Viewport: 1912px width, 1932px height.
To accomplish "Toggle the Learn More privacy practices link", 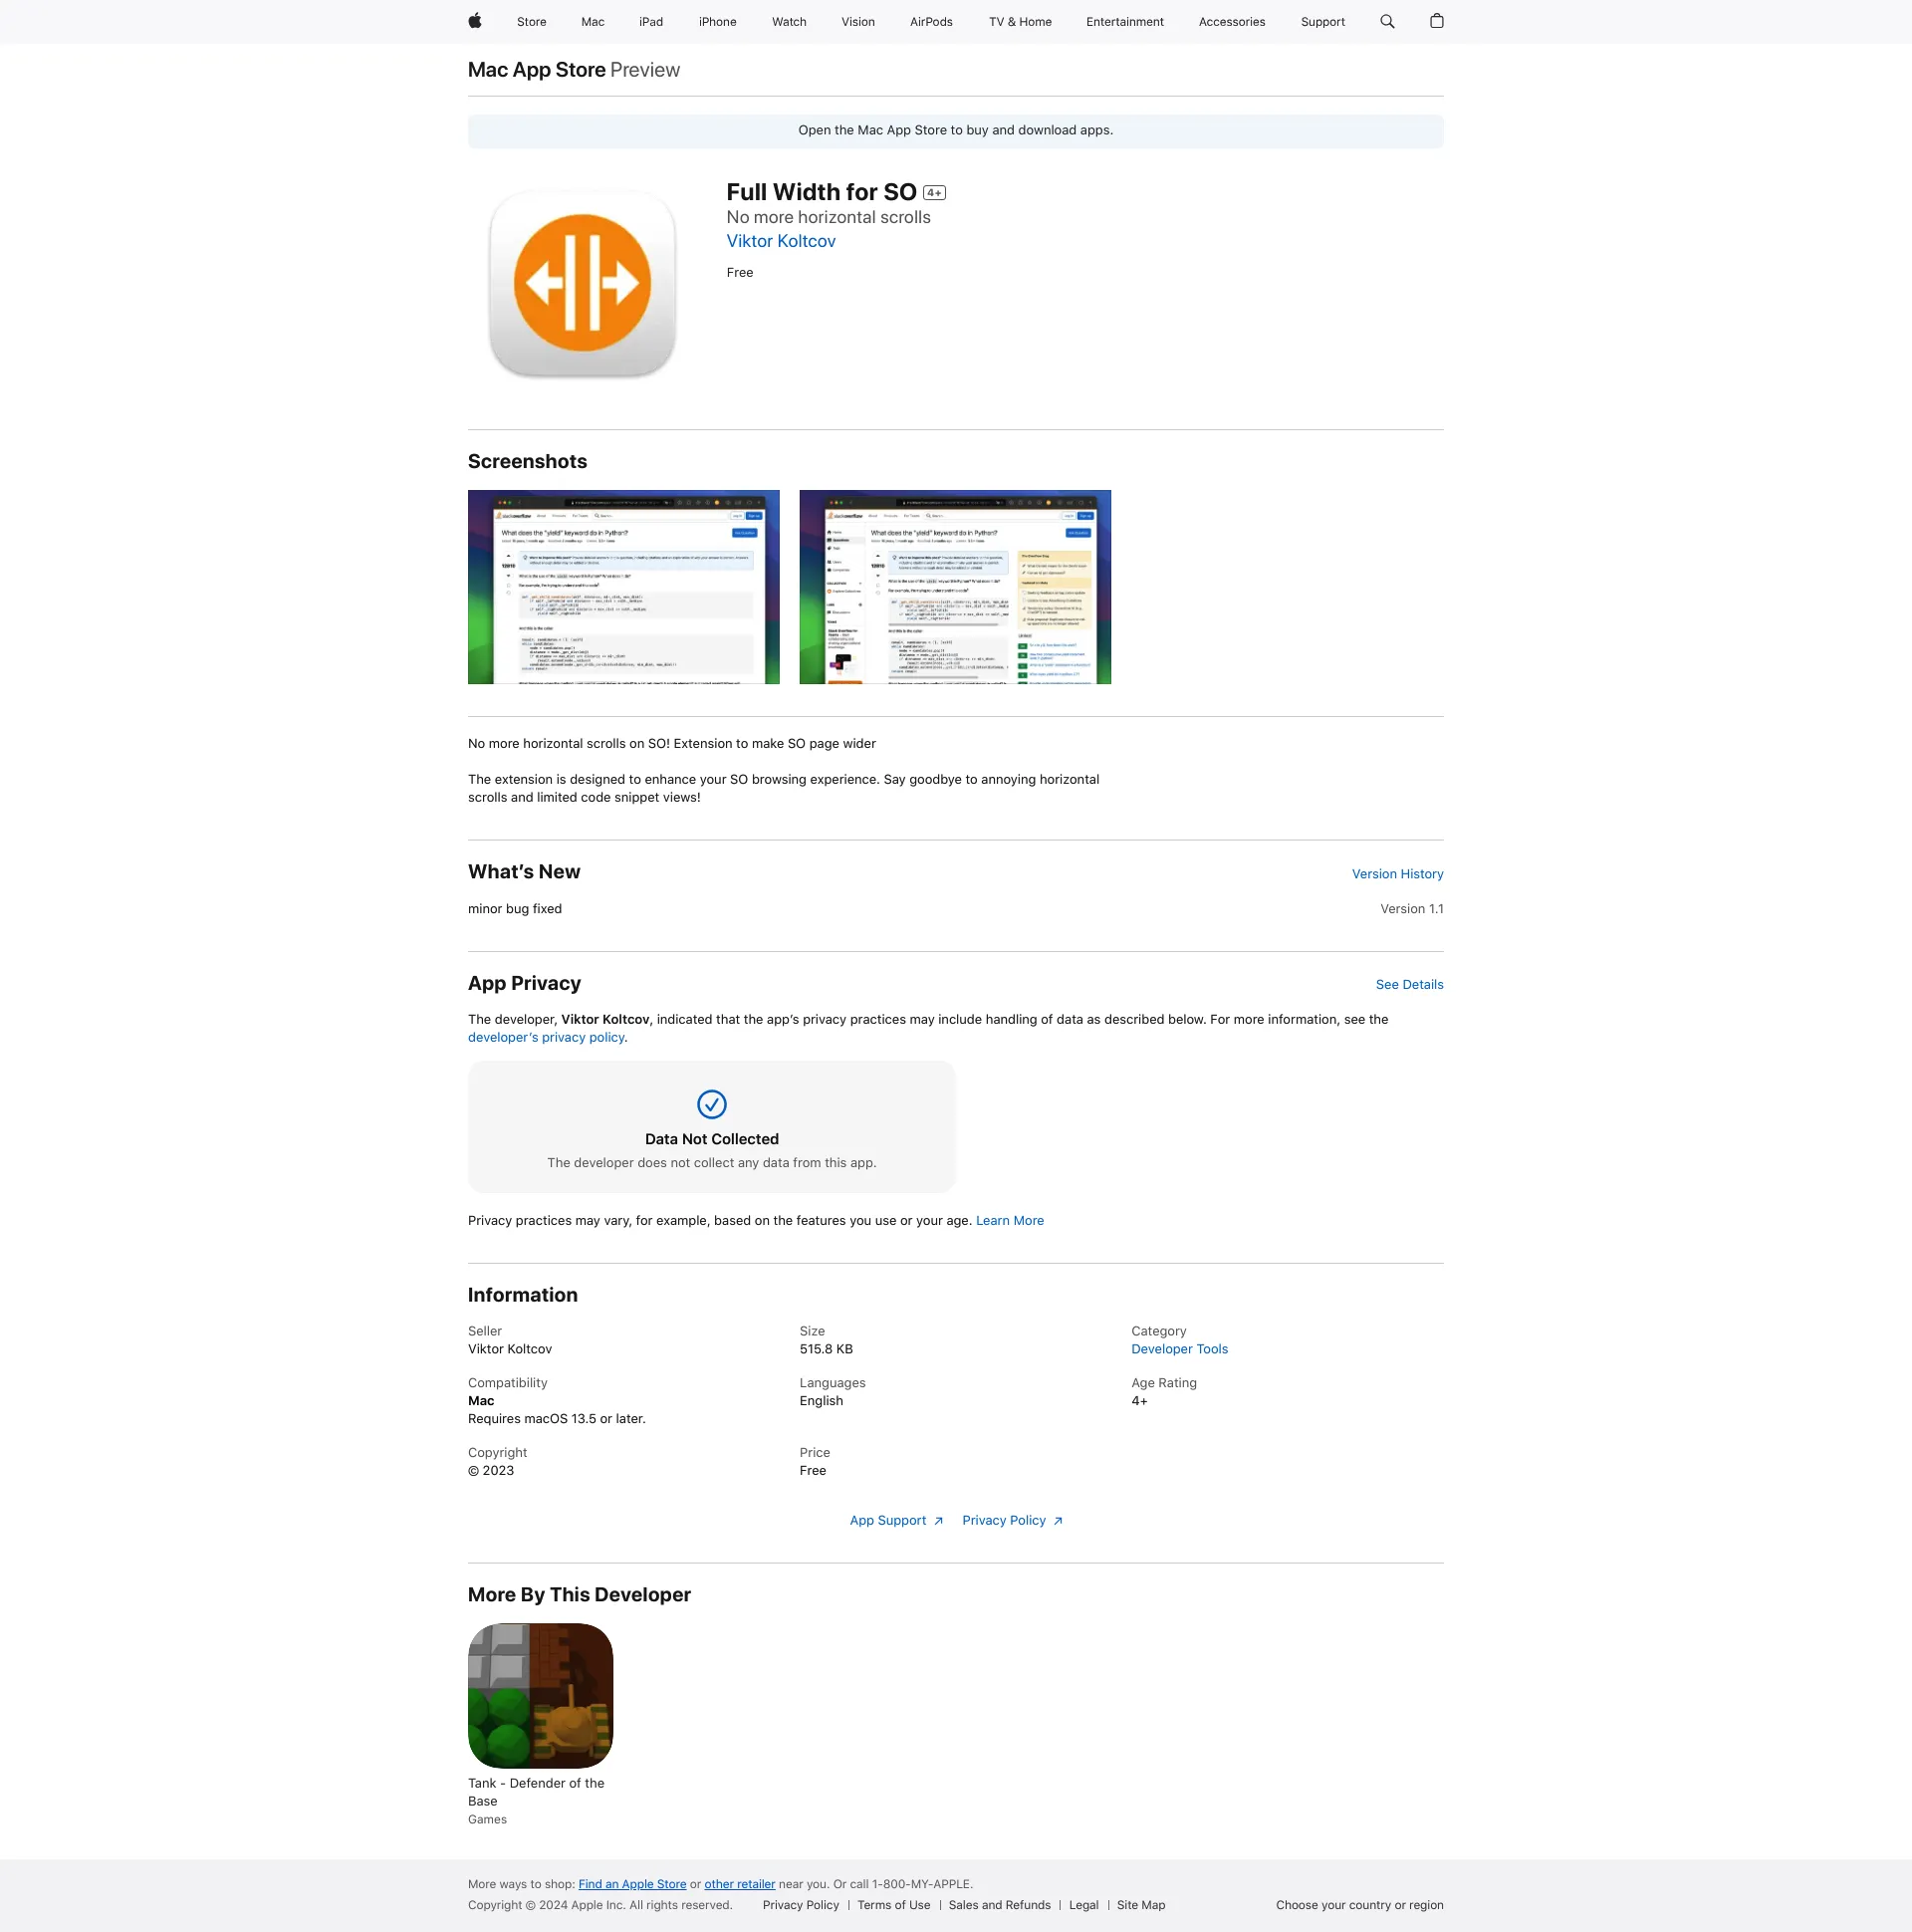I will coord(1011,1219).
